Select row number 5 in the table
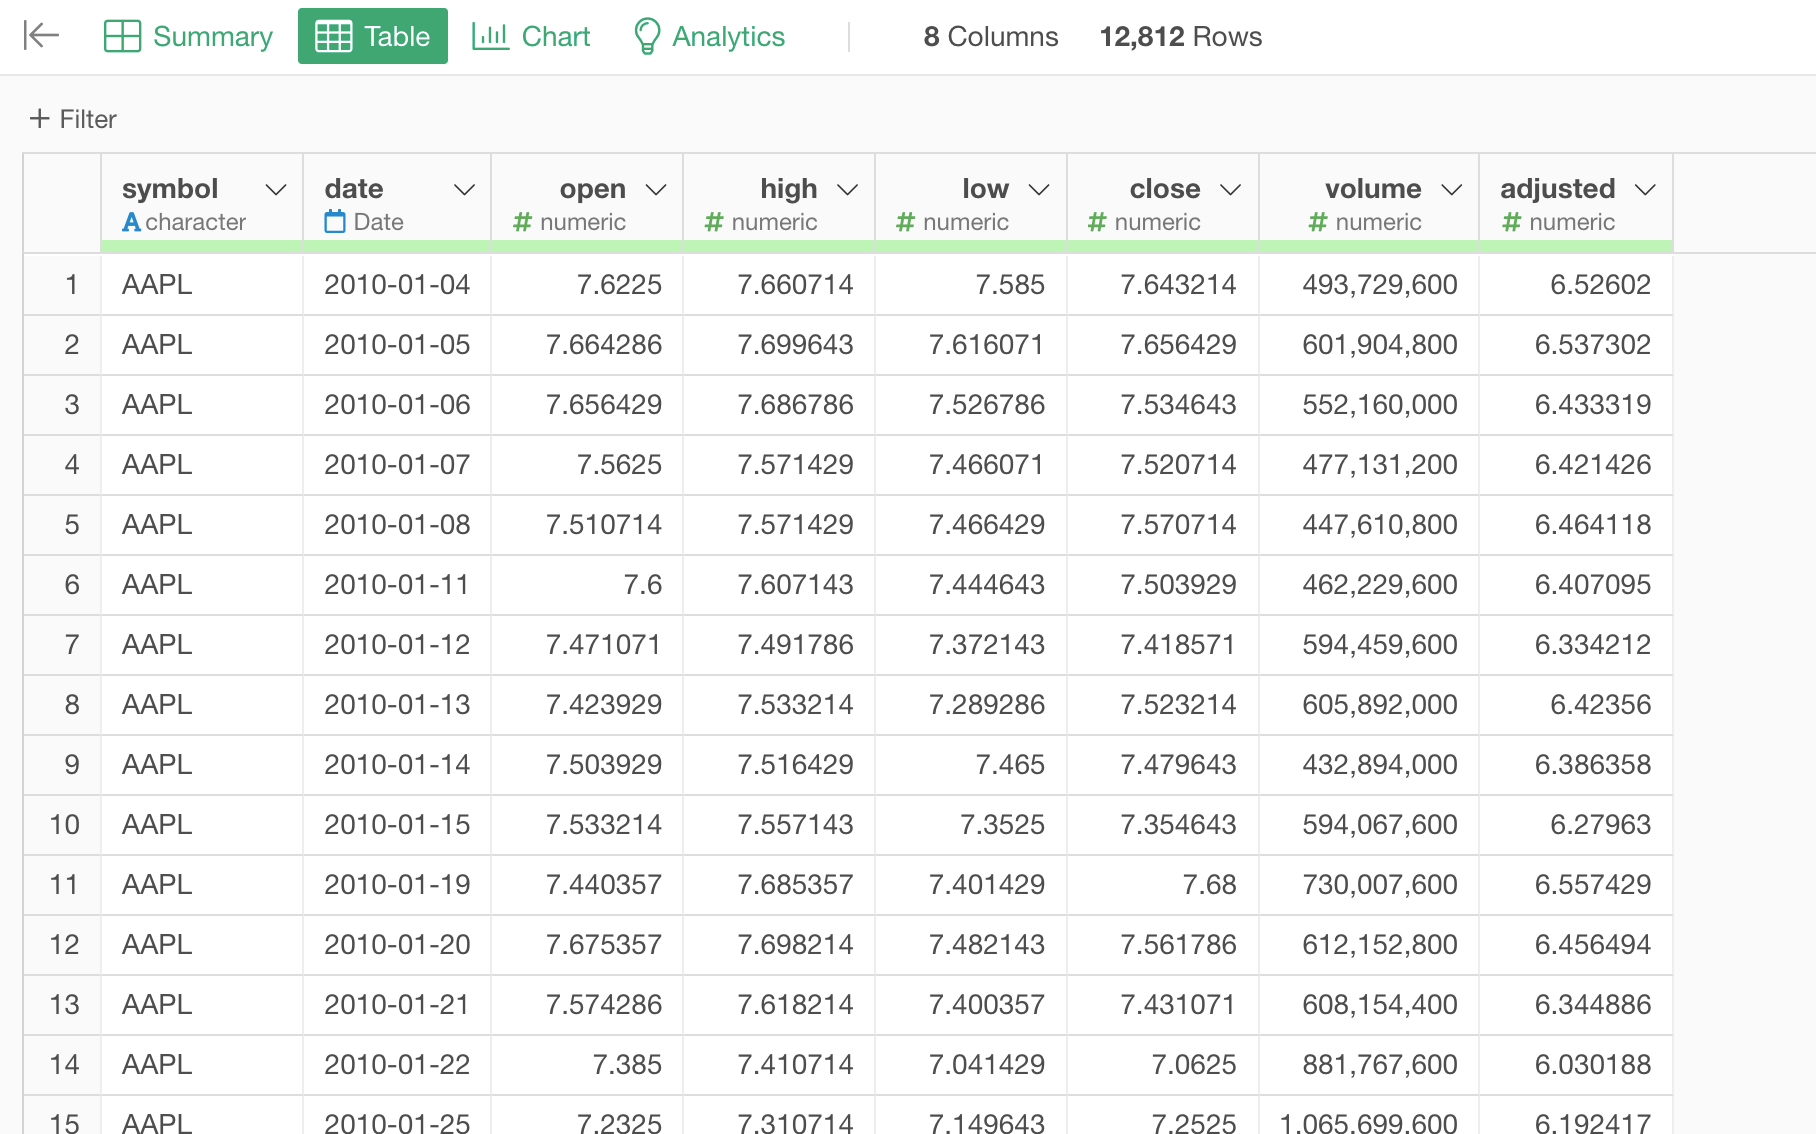This screenshot has width=1816, height=1134. tap(71, 525)
